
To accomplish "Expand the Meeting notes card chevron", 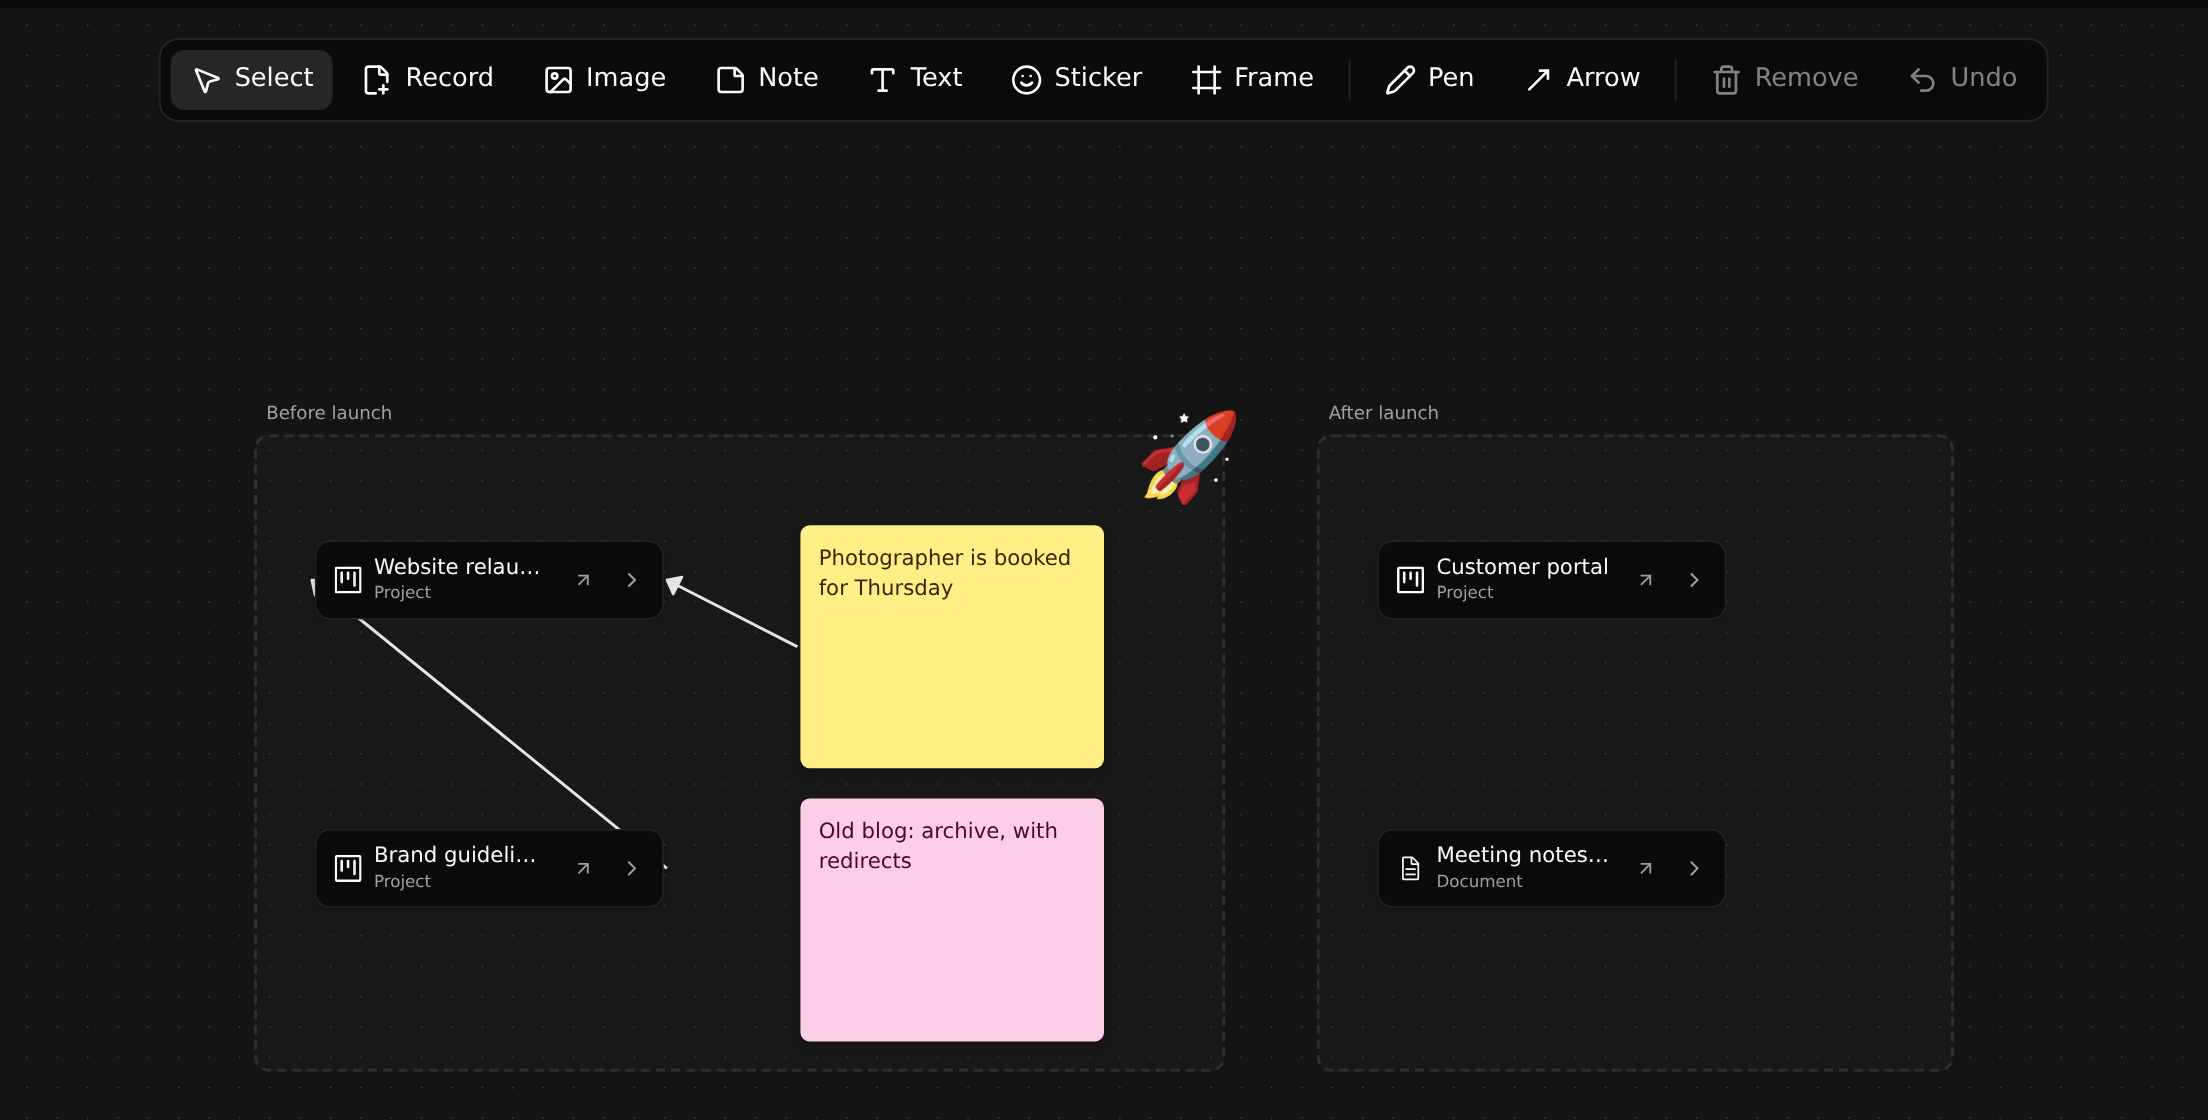I will coord(1694,869).
